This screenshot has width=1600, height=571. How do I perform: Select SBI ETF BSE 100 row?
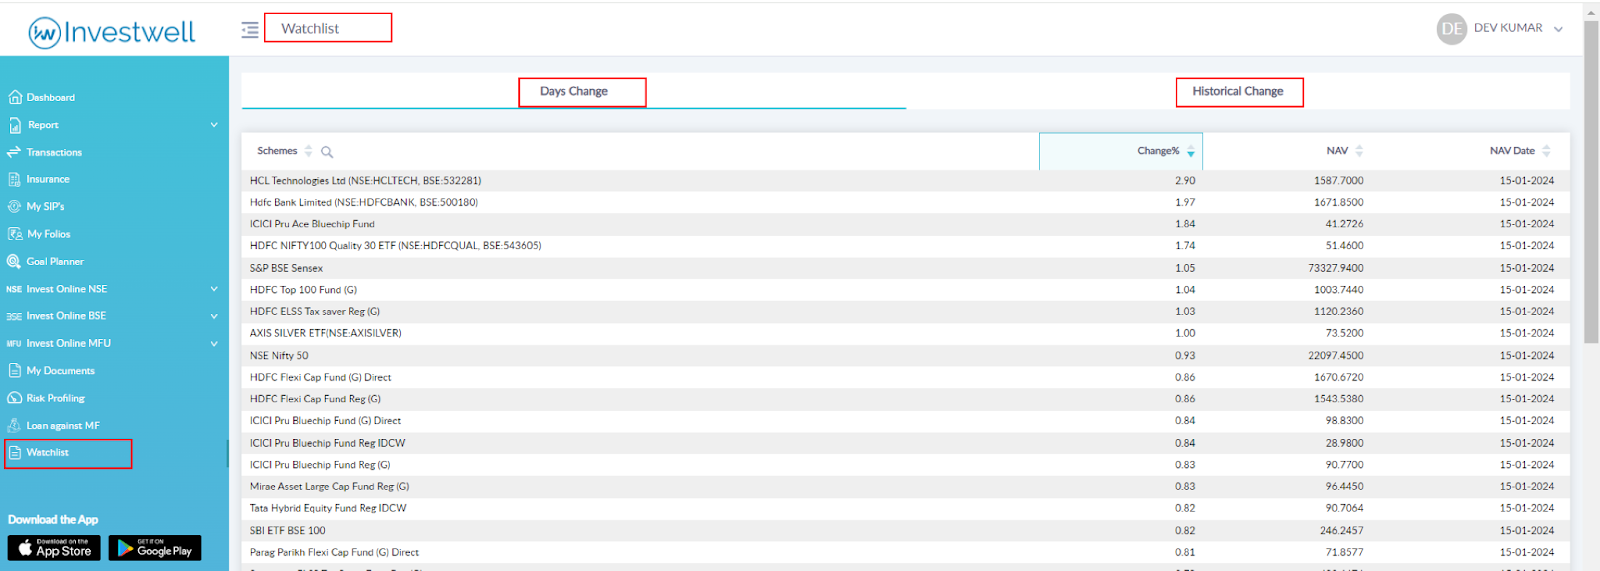click(x=905, y=531)
